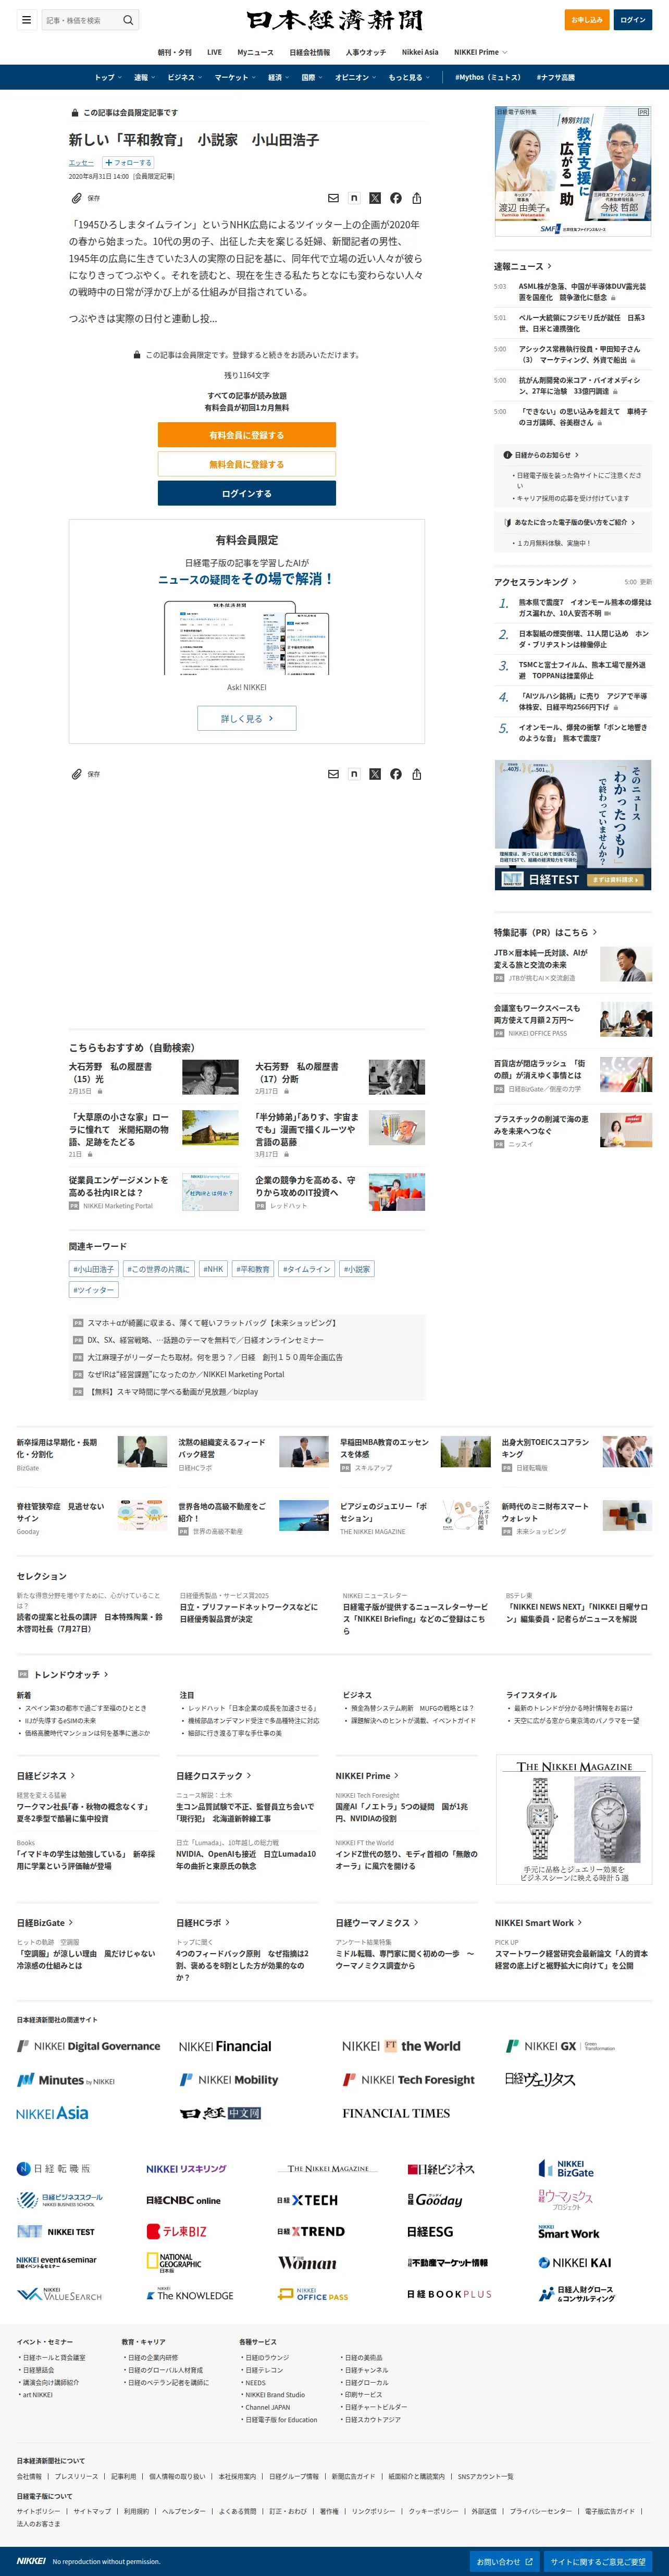Click the お問い合わせ button in the footer
This screenshot has height=2576, width=669.
tap(505, 2561)
